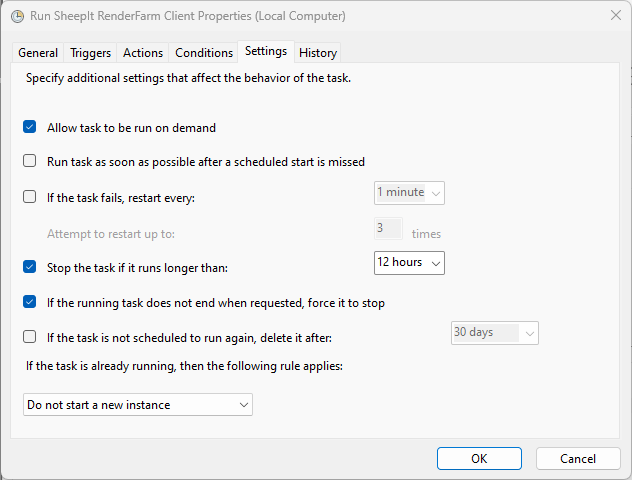The height and width of the screenshot is (480, 632).
Task: Expand the Do not start a new instance dropdown
Action: click(x=138, y=405)
